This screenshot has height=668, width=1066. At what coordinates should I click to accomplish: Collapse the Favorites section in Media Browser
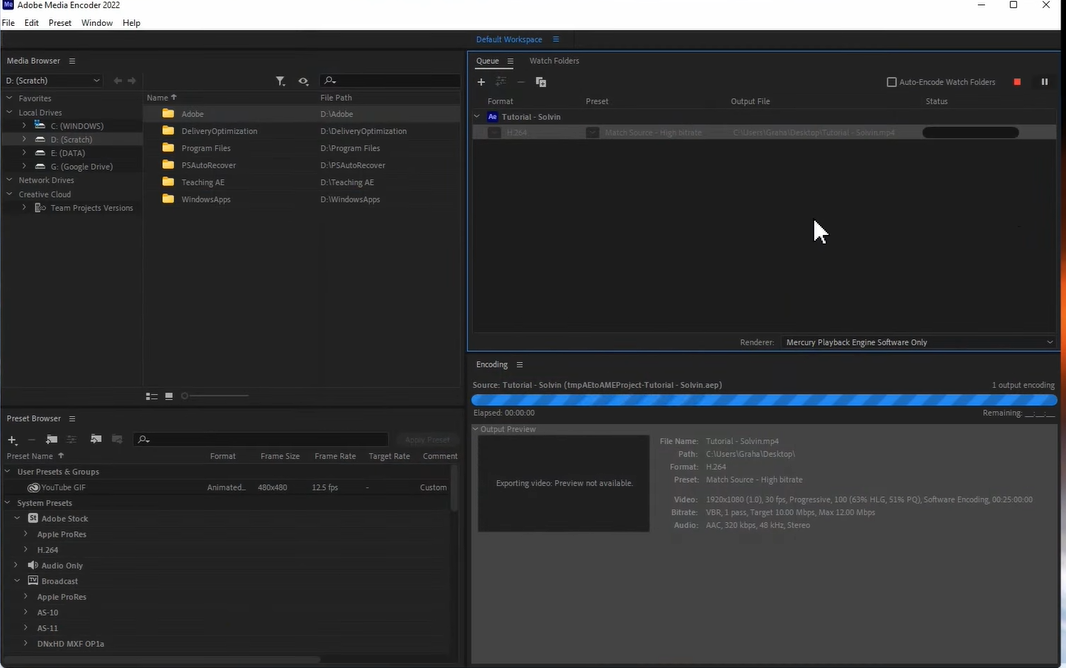10,98
